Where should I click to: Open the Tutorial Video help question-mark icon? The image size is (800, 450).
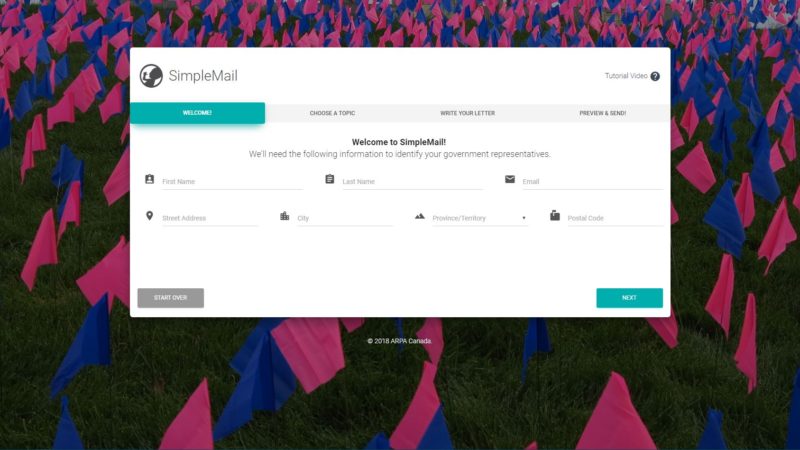click(x=655, y=76)
